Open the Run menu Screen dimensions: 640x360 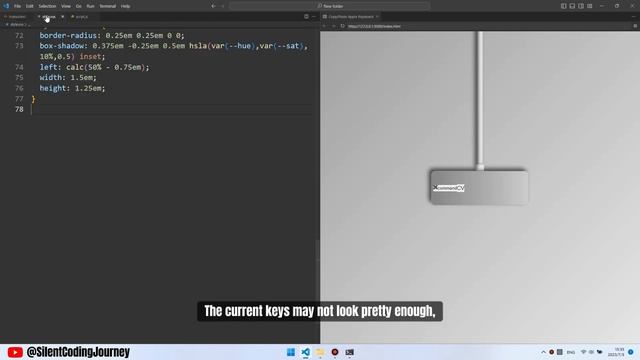tap(90, 6)
